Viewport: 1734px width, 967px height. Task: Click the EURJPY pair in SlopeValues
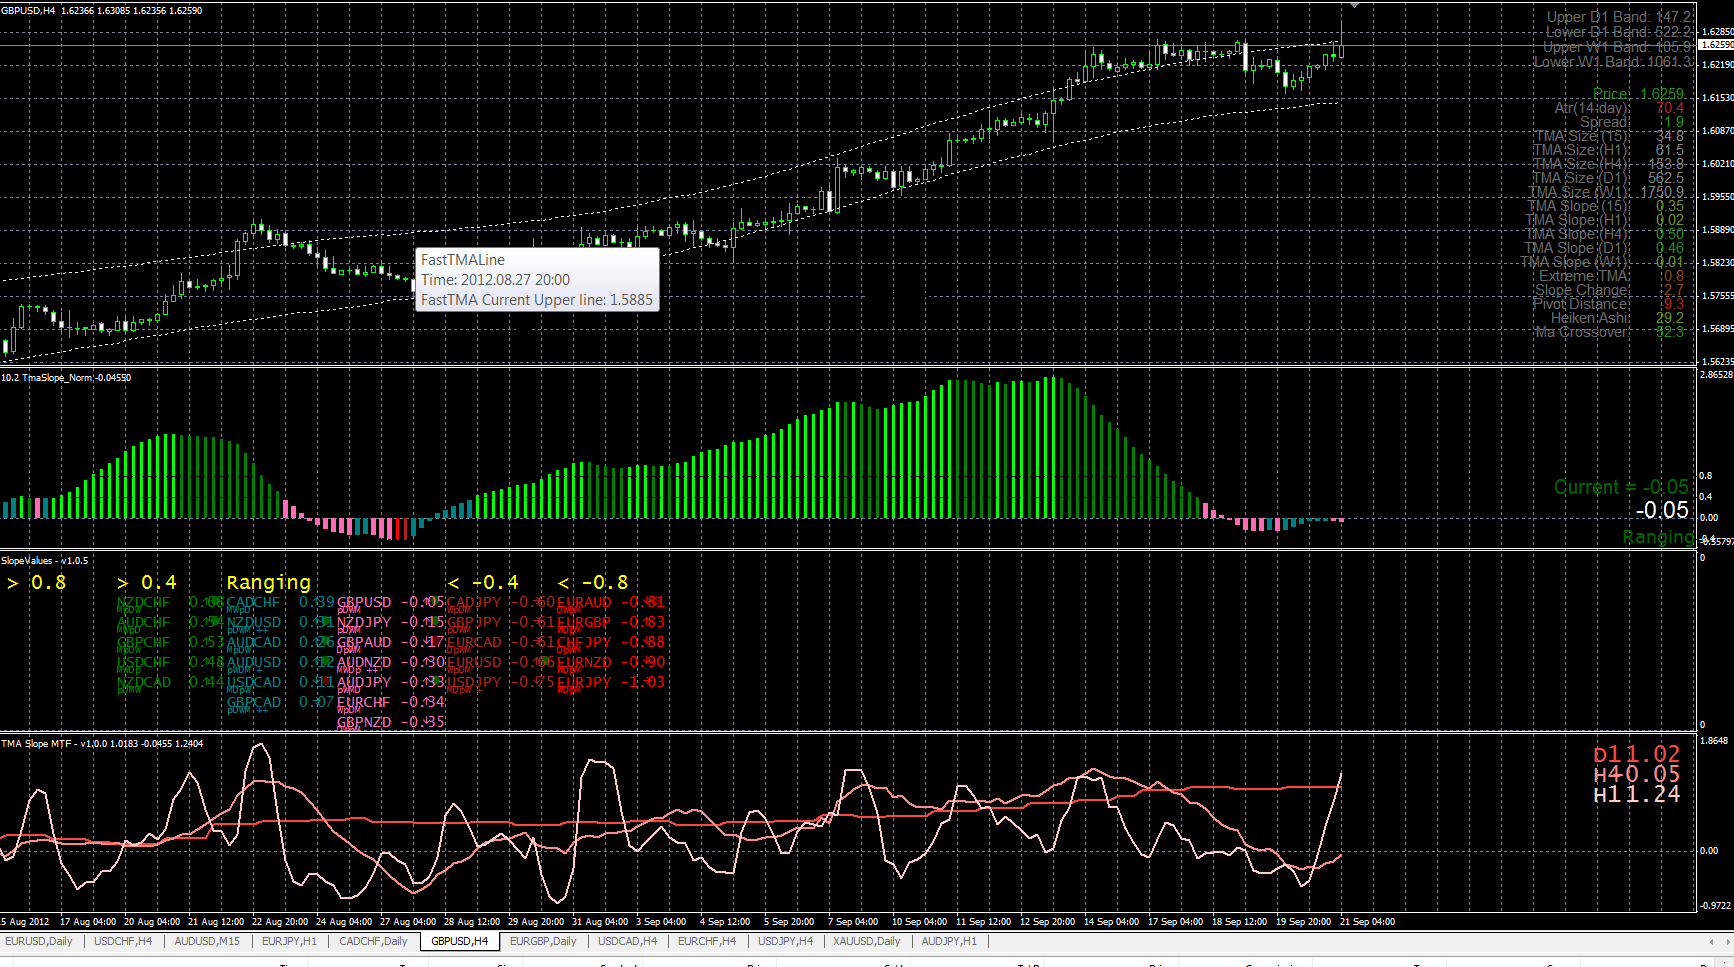coord(584,682)
